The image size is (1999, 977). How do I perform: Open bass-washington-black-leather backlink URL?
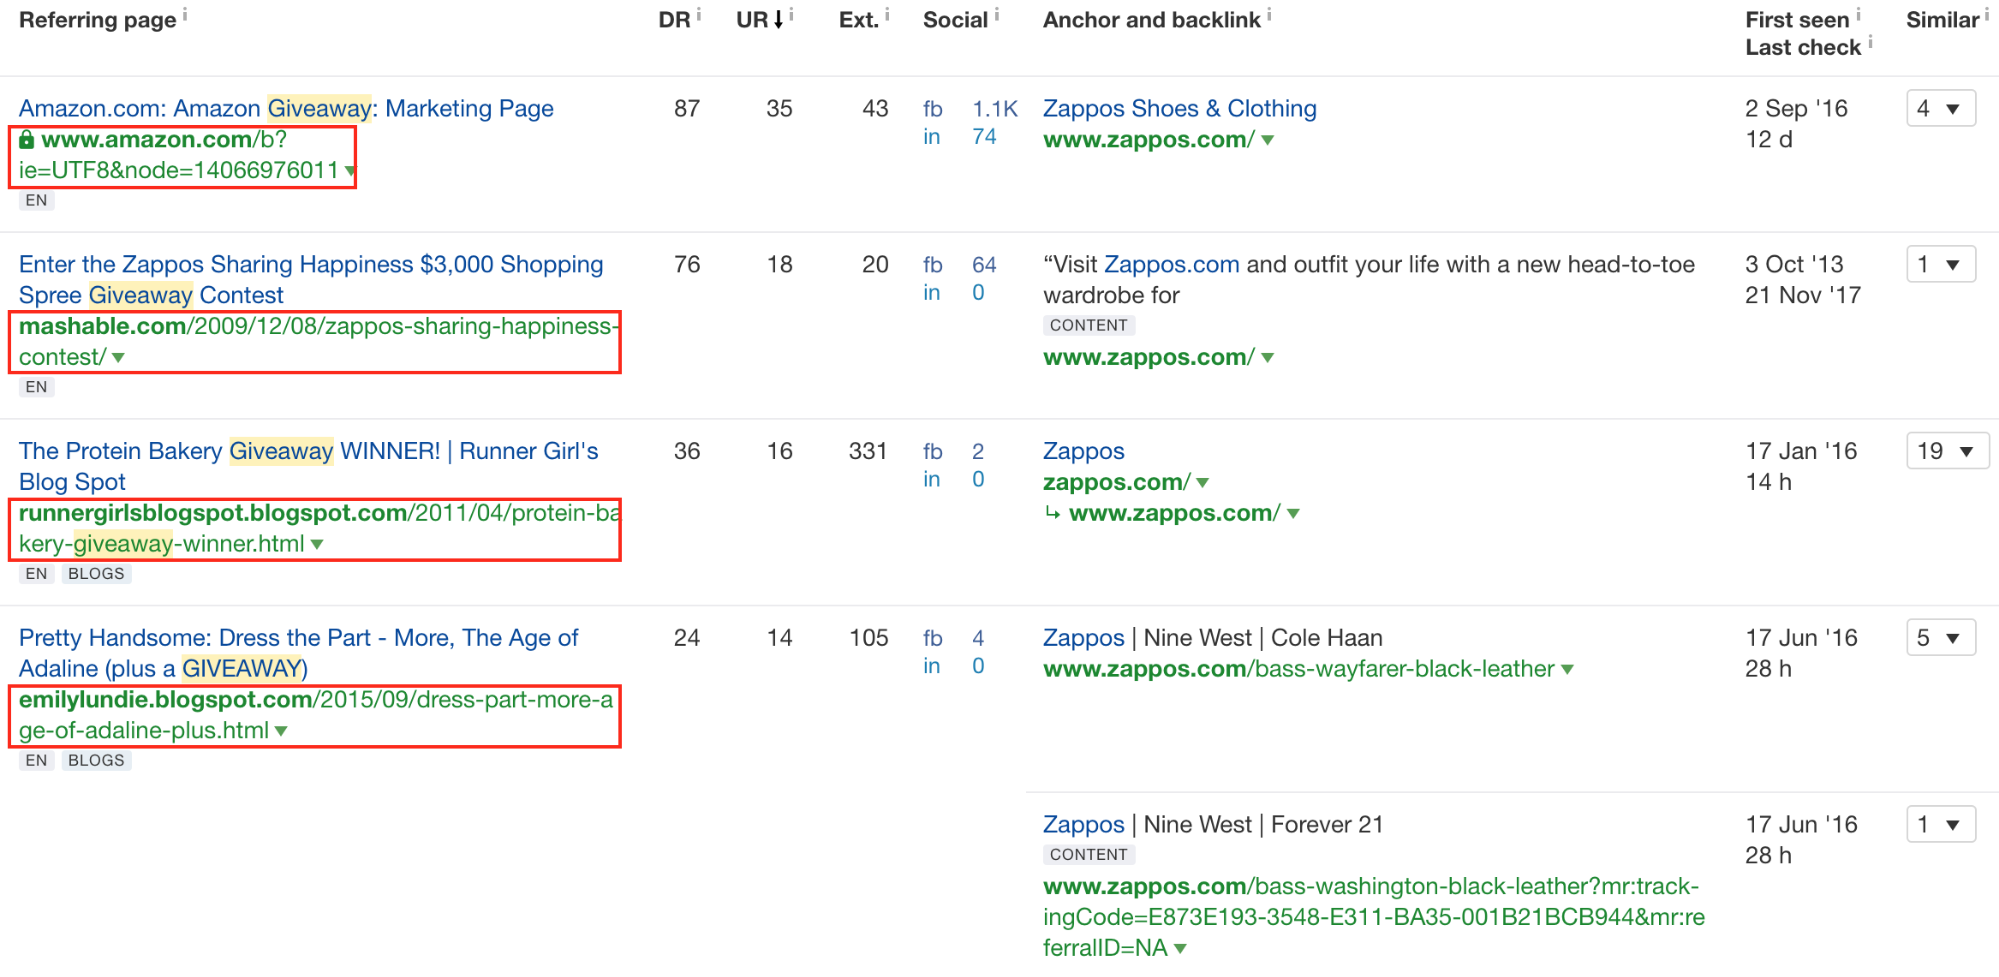(1373, 916)
